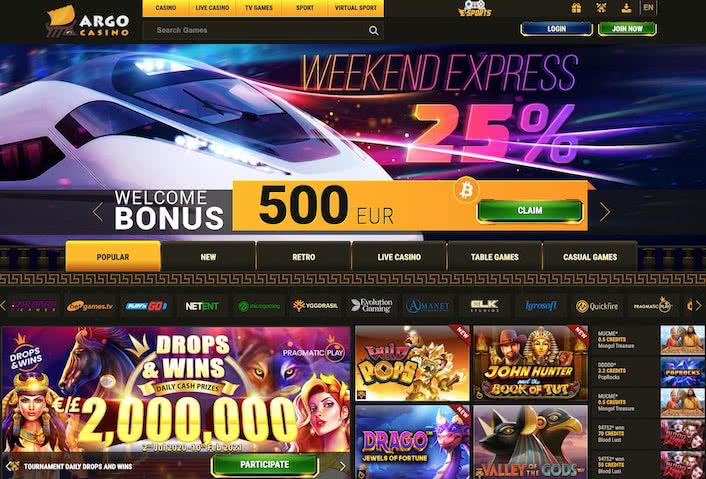The height and width of the screenshot is (479, 706).
Task: Open the Wild Pops game thumbnail
Action: pos(412,363)
